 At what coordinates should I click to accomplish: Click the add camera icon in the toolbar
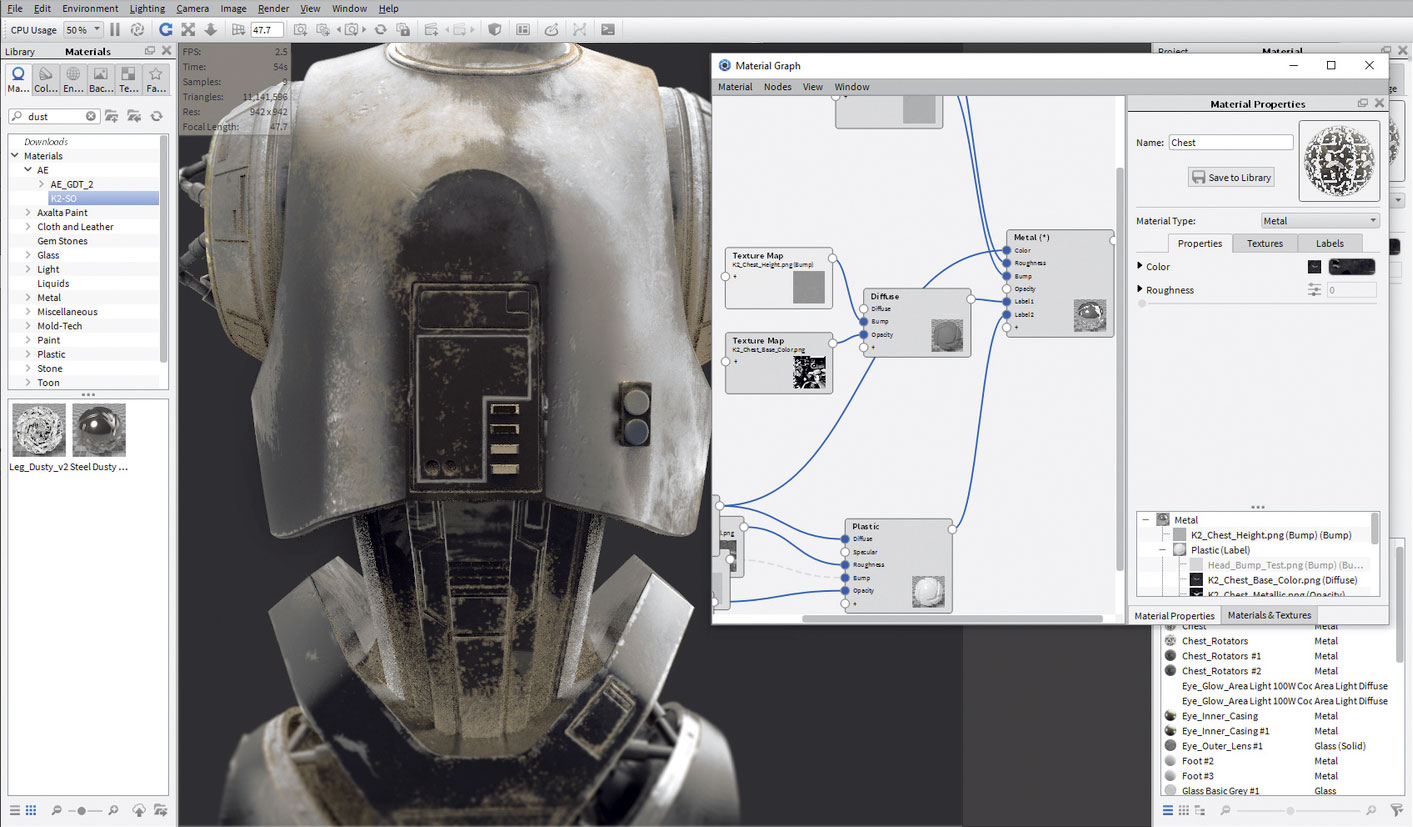point(301,30)
